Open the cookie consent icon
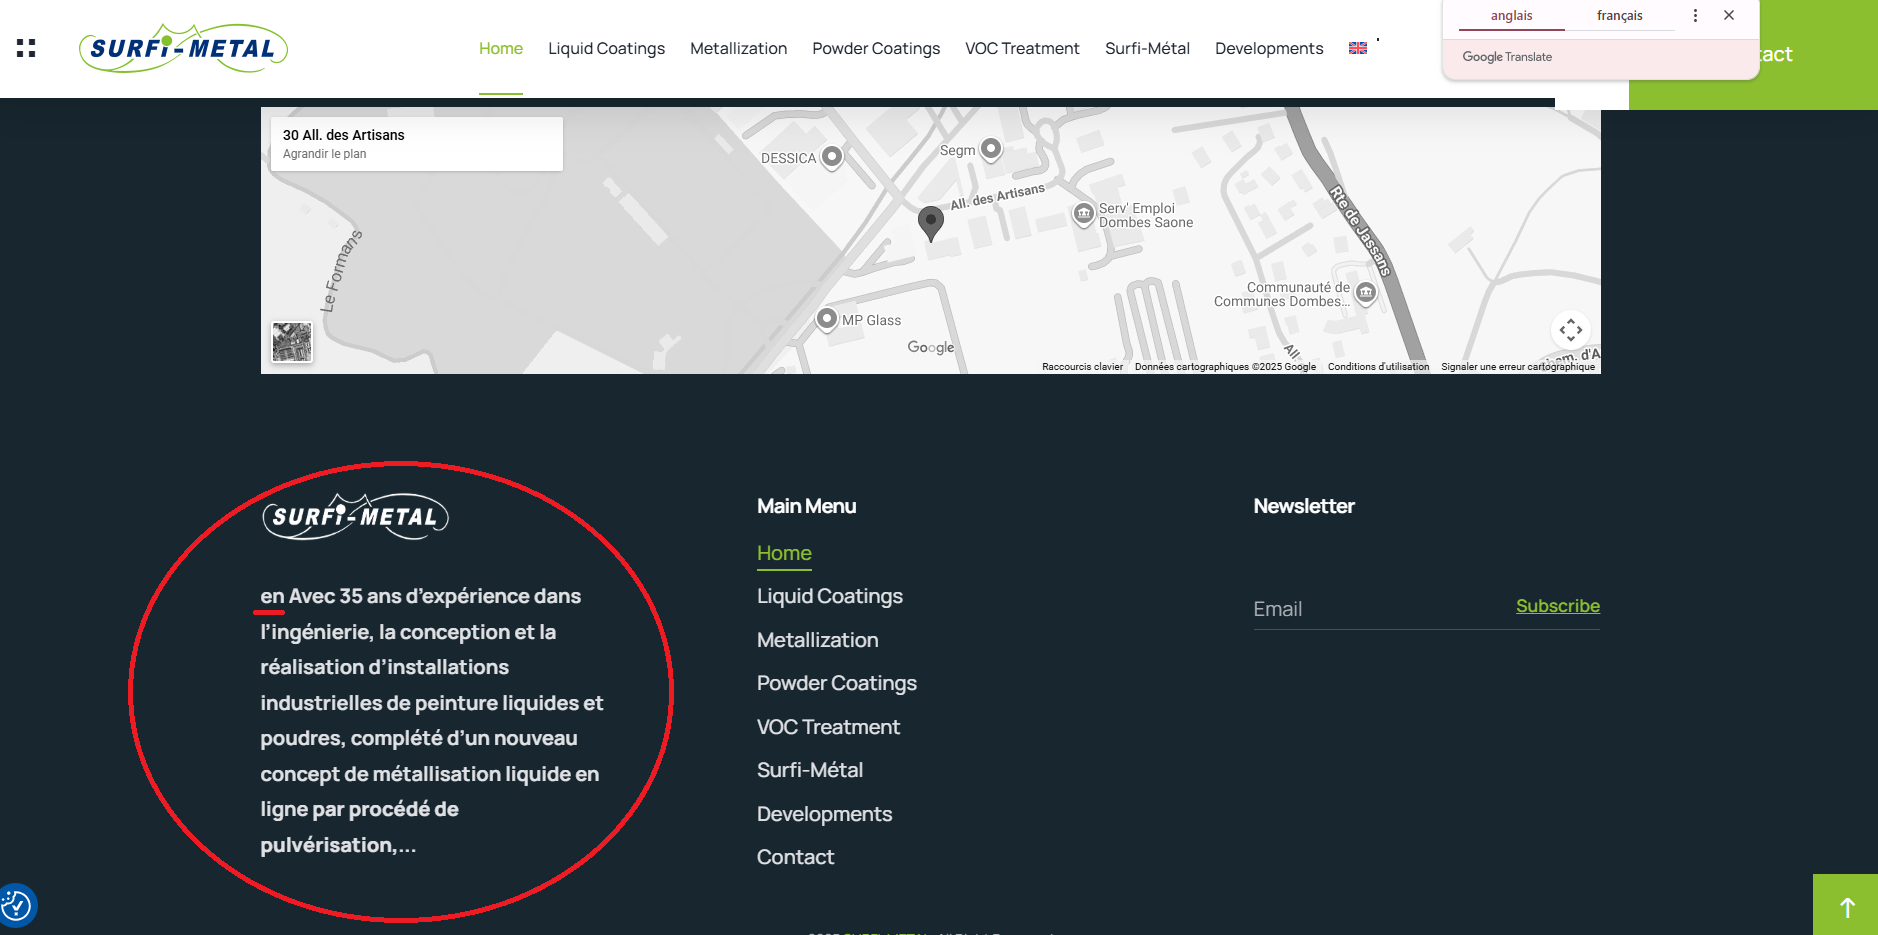The height and width of the screenshot is (935, 1878). coord(17,906)
